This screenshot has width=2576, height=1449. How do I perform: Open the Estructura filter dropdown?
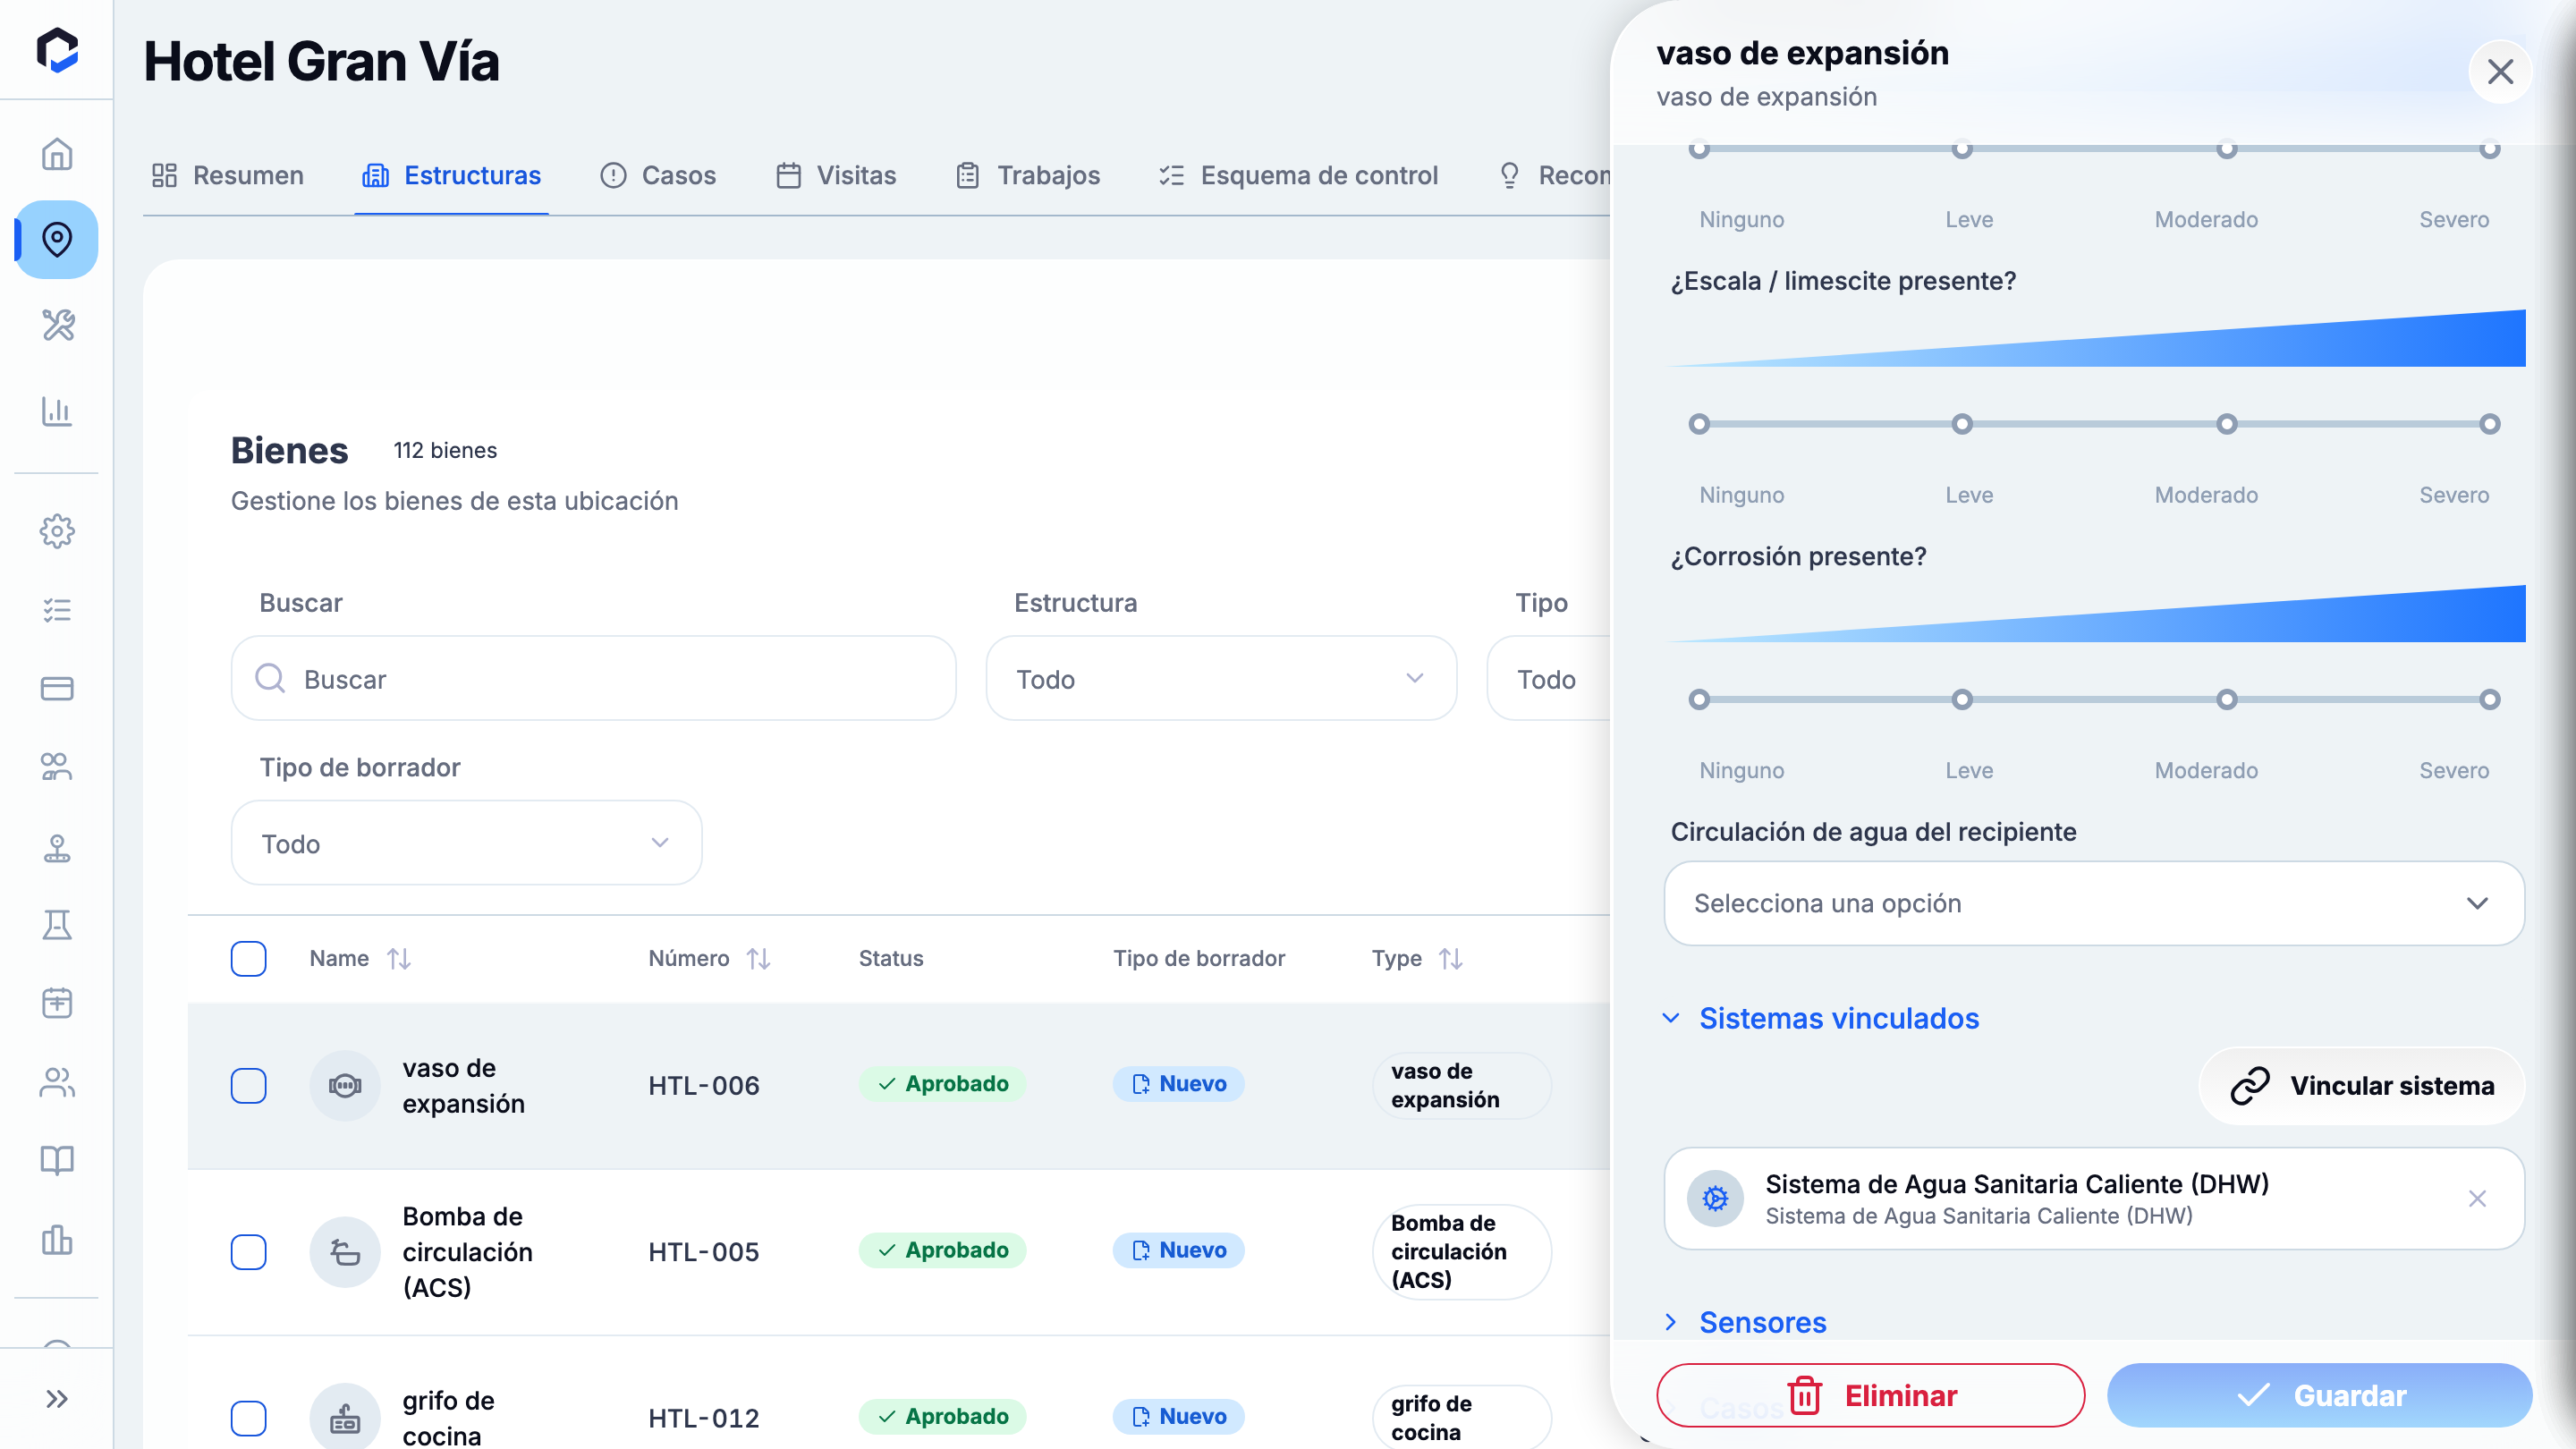1221,678
